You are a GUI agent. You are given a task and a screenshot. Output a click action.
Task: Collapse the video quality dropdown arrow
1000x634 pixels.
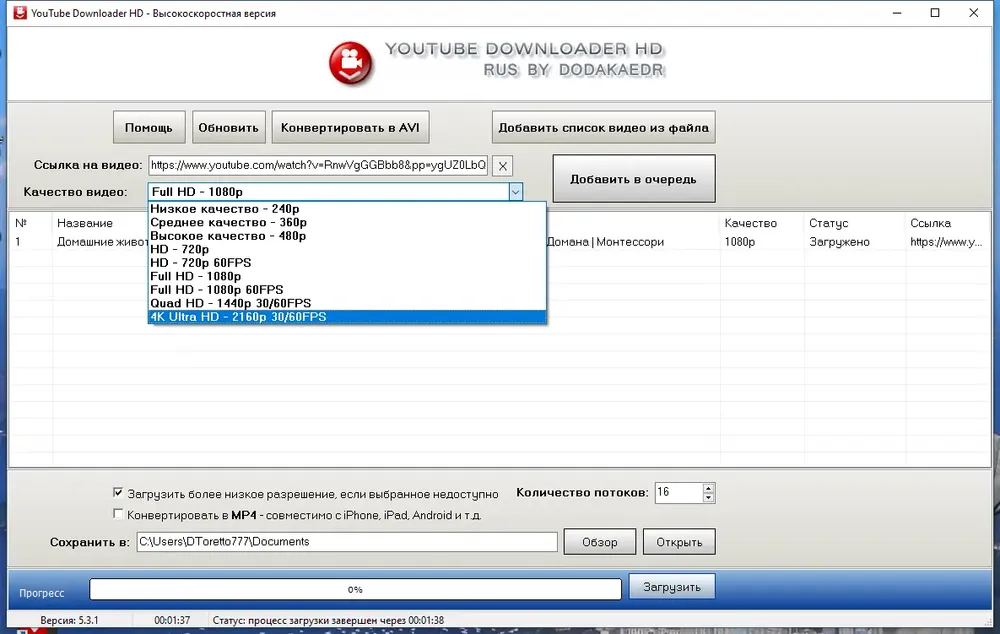(x=515, y=191)
